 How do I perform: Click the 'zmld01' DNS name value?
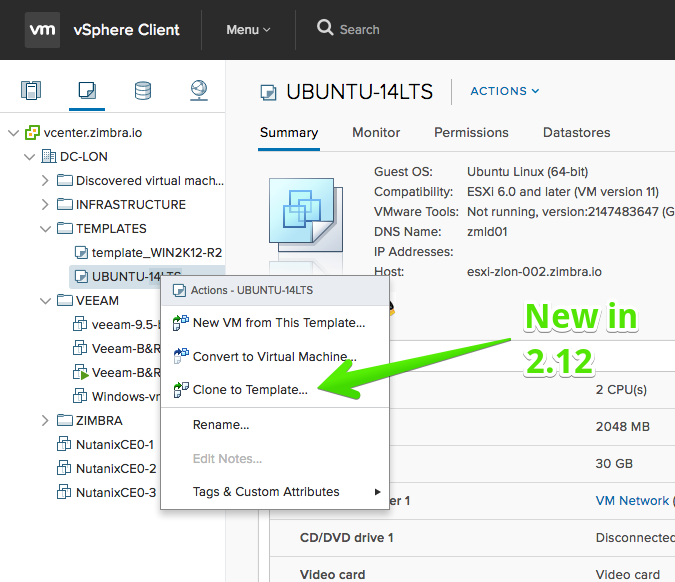[487, 232]
